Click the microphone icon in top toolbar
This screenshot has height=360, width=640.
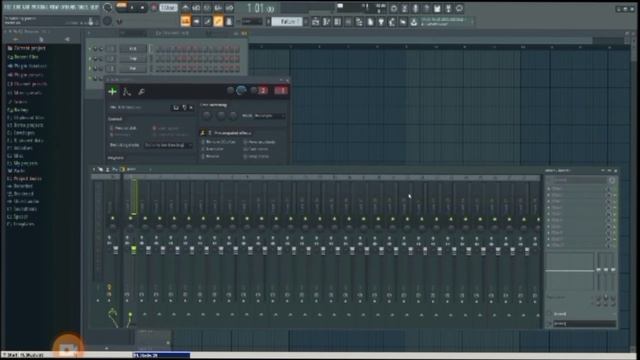tap(415, 8)
